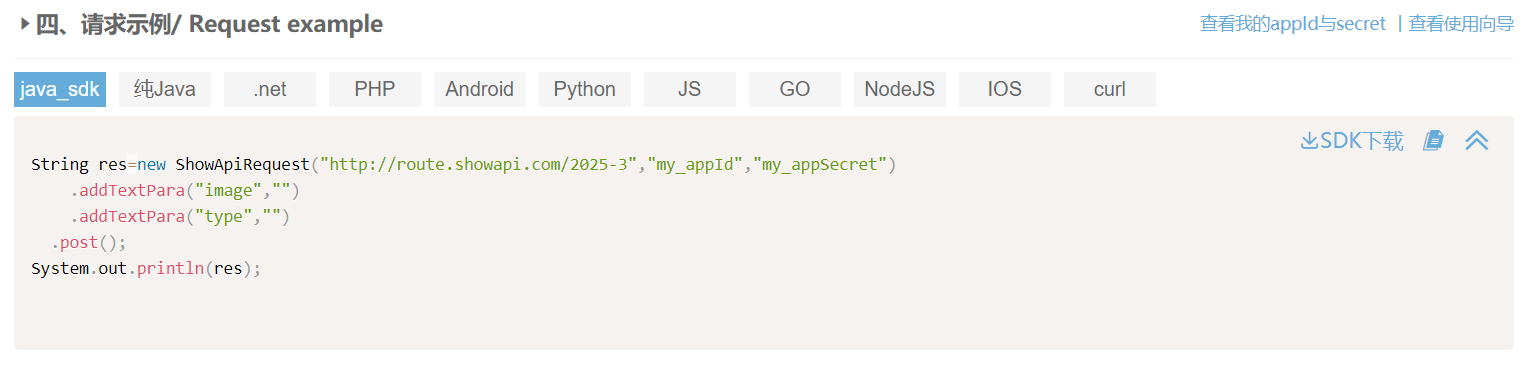This screenshot has height=369, width=1533.
Task: Select the java_sdk tab
Action: click(x=60, y=89)
